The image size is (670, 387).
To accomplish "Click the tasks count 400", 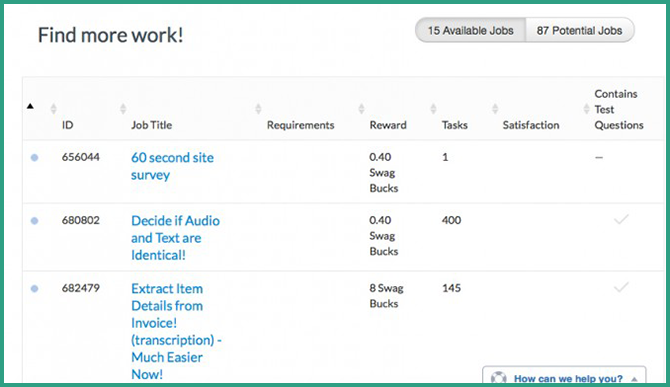I will [451, 220].
